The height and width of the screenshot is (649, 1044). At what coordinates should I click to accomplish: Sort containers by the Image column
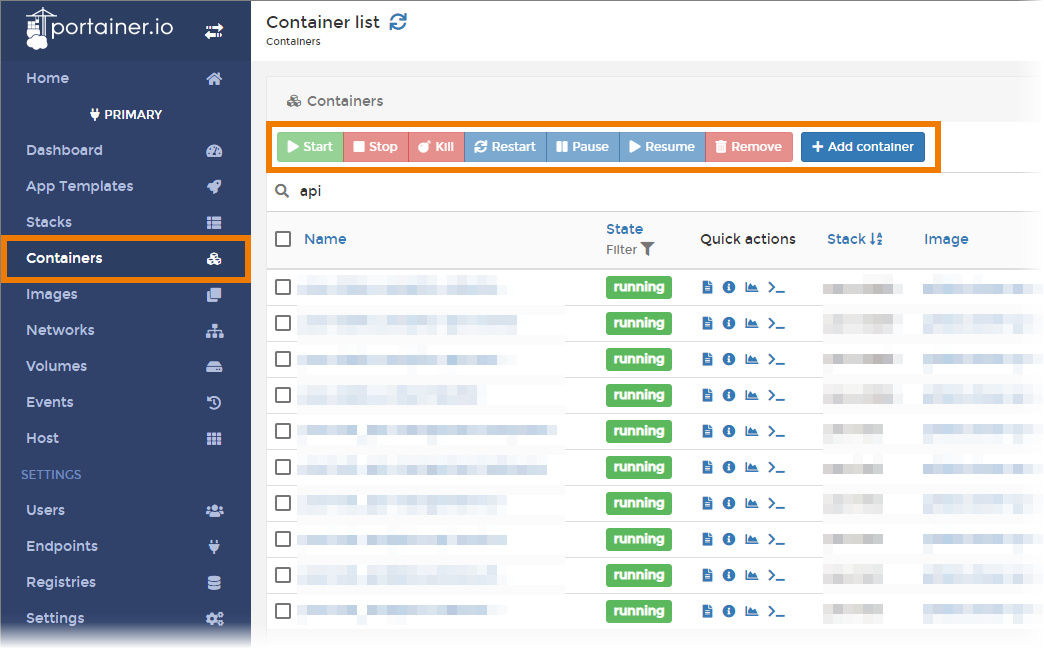(x=946, y=239)
